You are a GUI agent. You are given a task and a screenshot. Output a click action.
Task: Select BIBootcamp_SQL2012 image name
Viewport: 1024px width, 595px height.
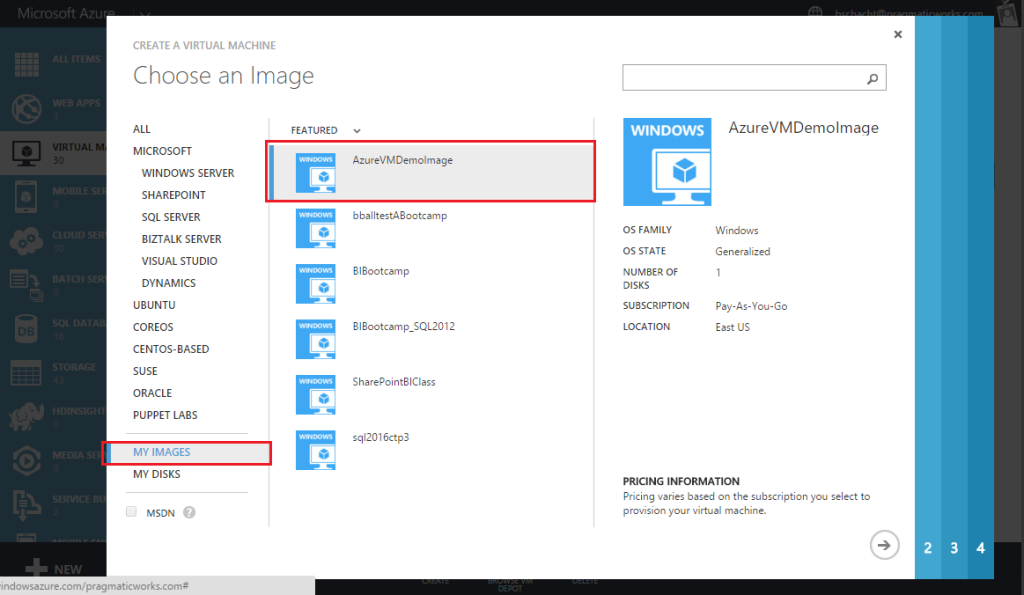click(404, 327)
